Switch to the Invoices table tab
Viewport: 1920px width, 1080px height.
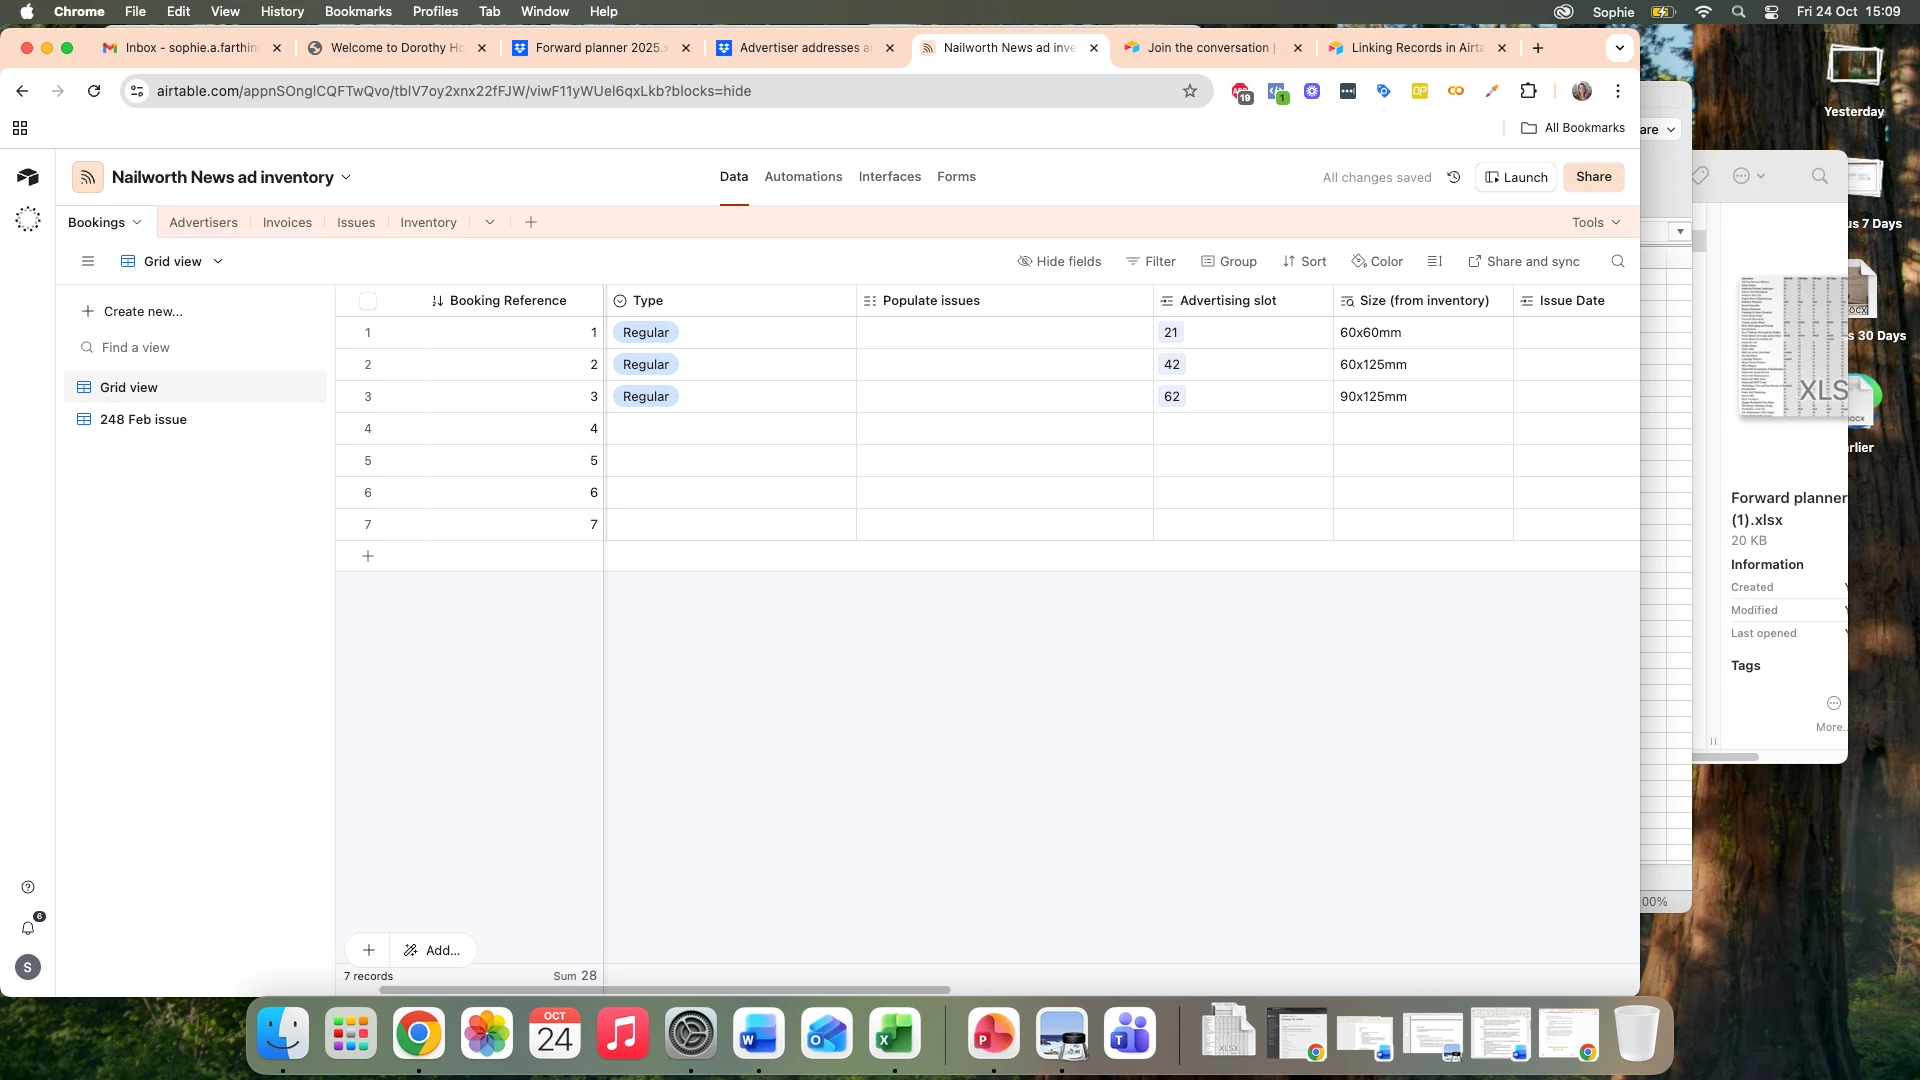point(287,222)
